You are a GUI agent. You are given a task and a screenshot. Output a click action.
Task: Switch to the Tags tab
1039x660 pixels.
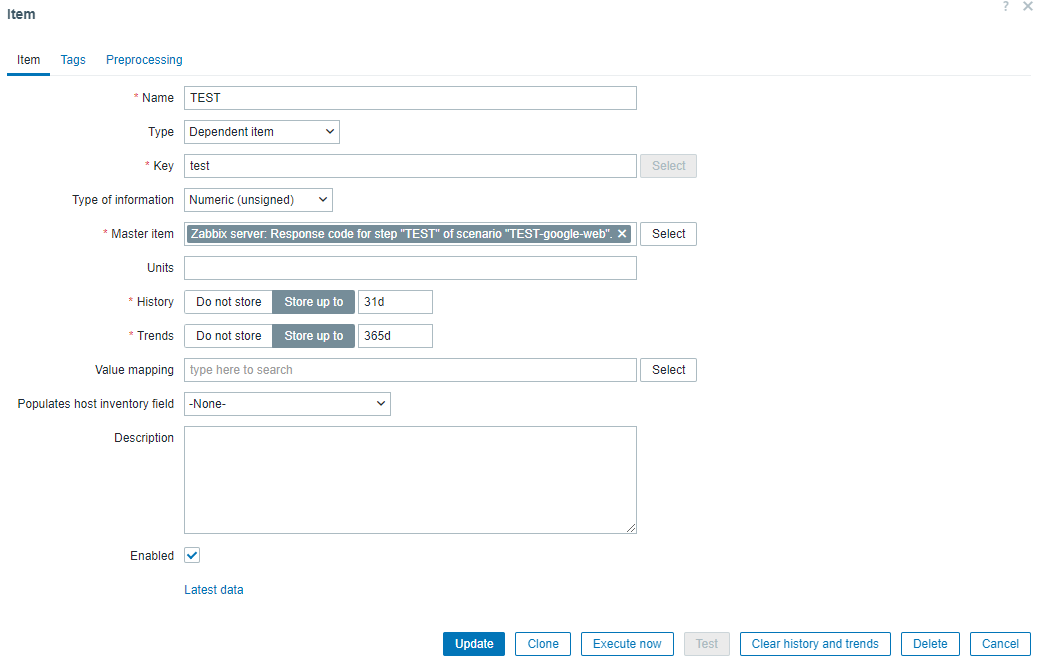tap(73, 60)
